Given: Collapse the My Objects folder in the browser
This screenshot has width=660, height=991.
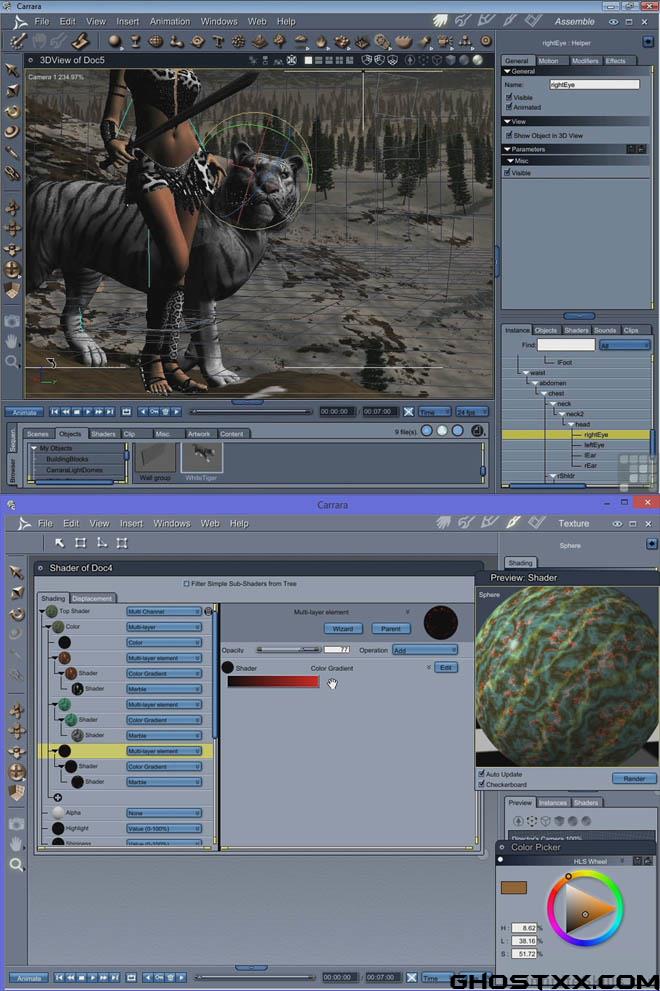Looking at the screenshot, I should 34,448.
